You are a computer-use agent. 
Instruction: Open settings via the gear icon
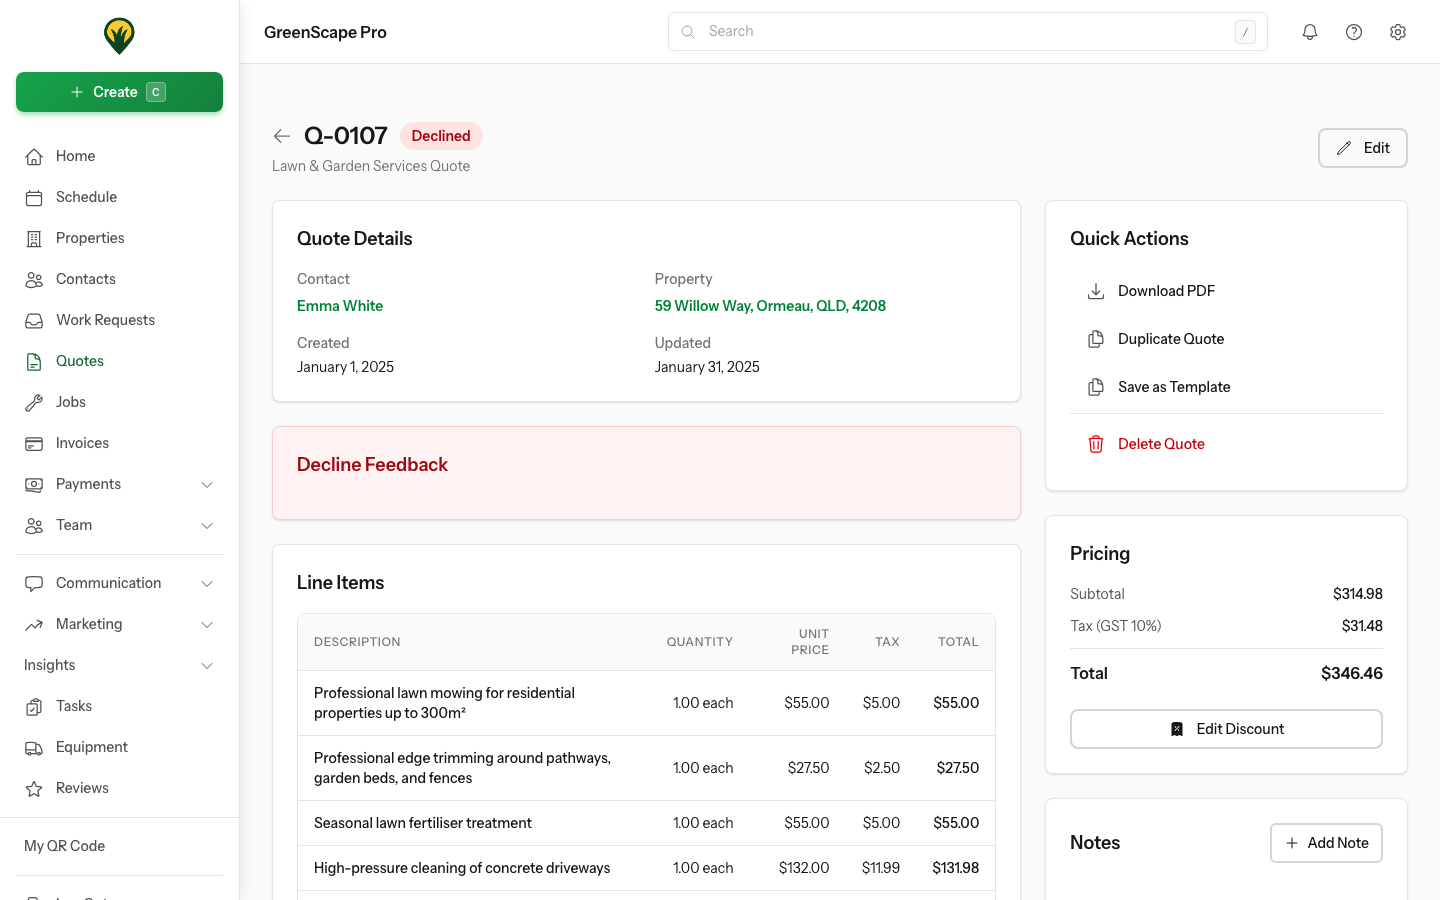tap(1398, 31)
